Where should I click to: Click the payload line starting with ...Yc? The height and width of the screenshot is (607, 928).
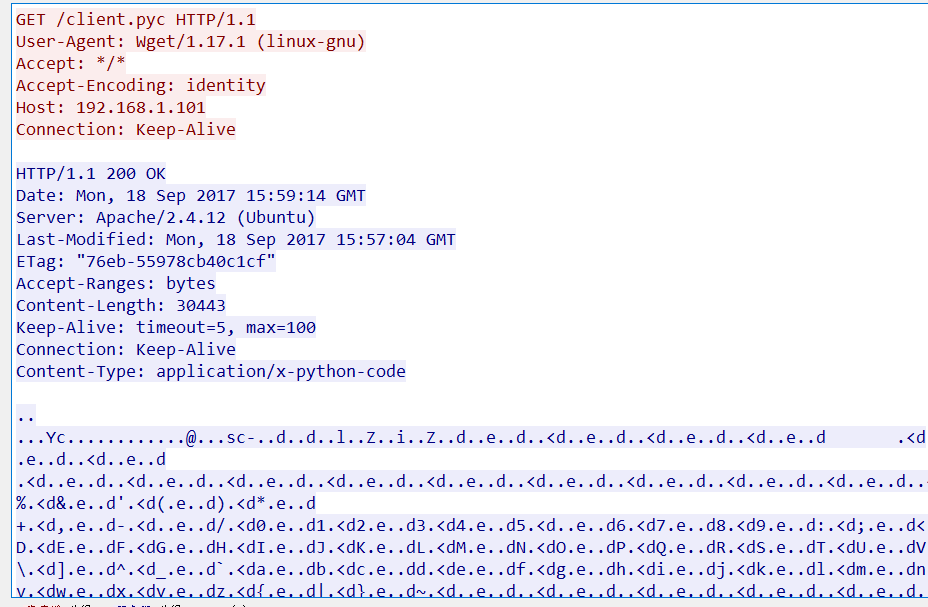[420, 437]
